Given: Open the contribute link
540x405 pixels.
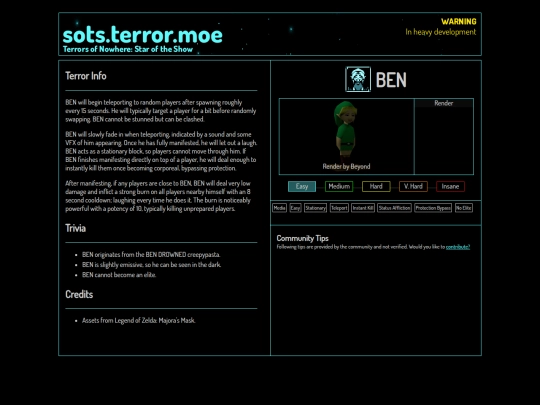Looking at the screenshot, I should [458, 247].
